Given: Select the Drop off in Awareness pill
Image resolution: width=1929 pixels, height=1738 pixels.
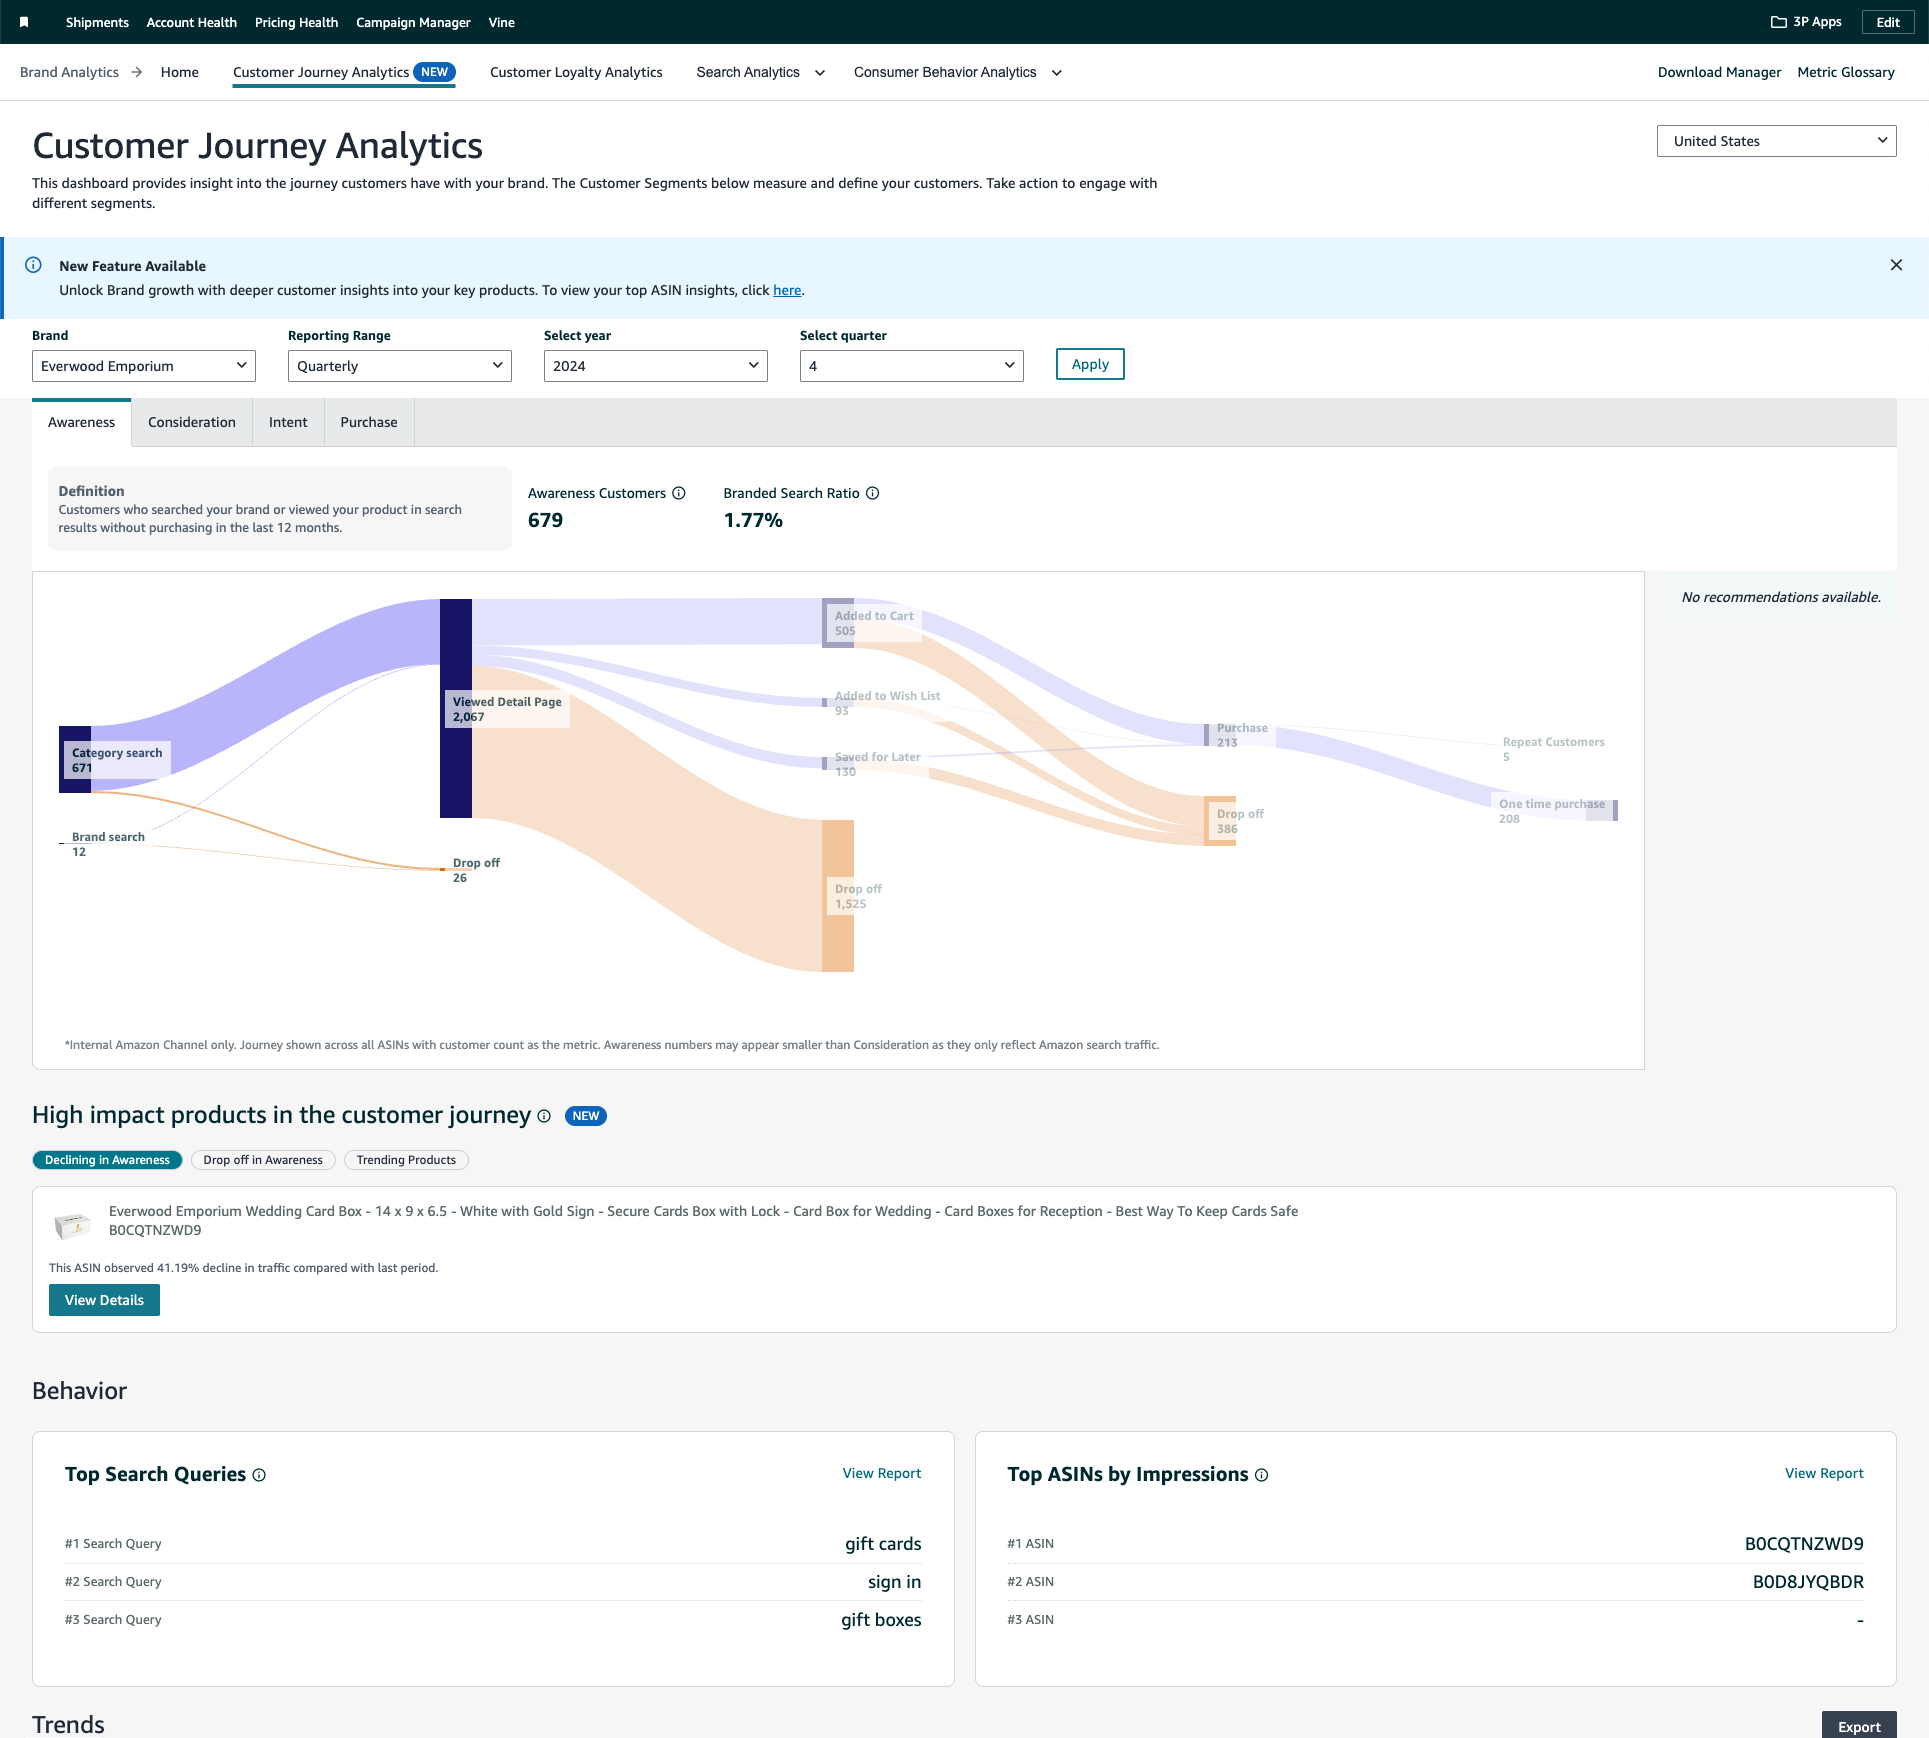Looking at the screenshot, I should pos(263,1160).
